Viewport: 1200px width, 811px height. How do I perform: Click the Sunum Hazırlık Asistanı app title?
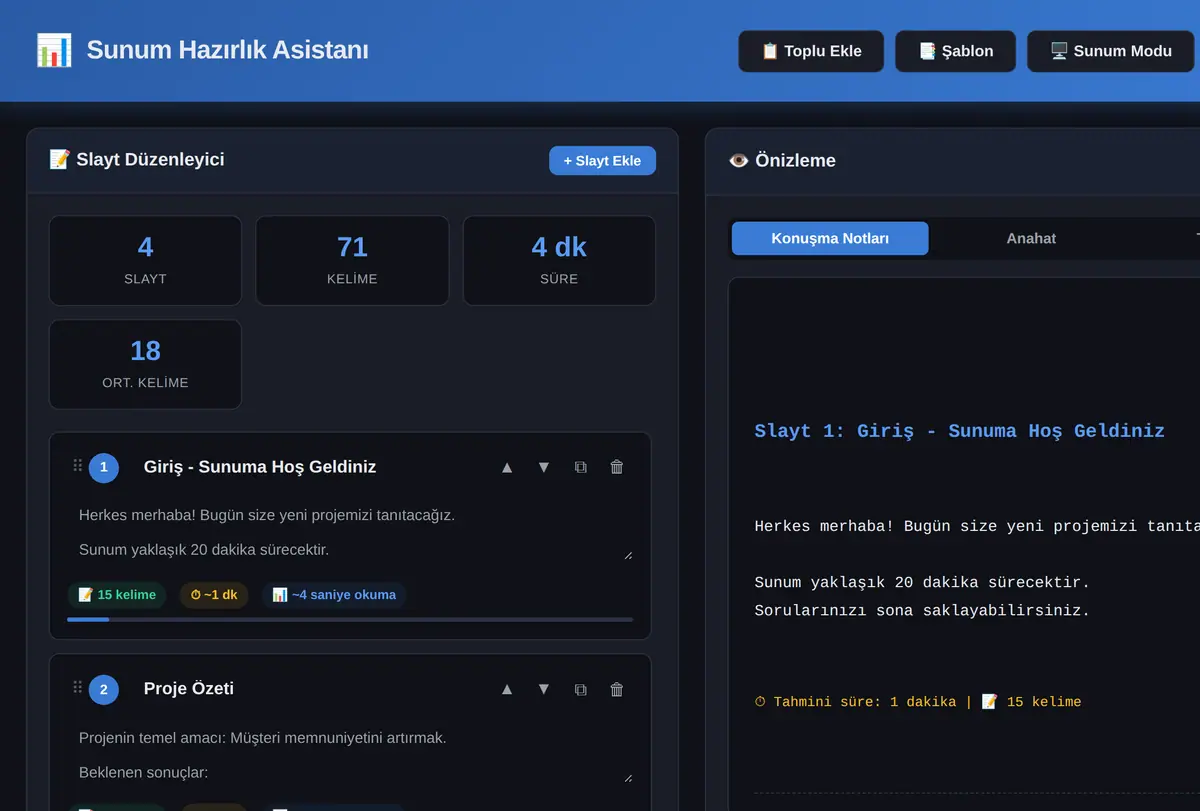point(228,50)
